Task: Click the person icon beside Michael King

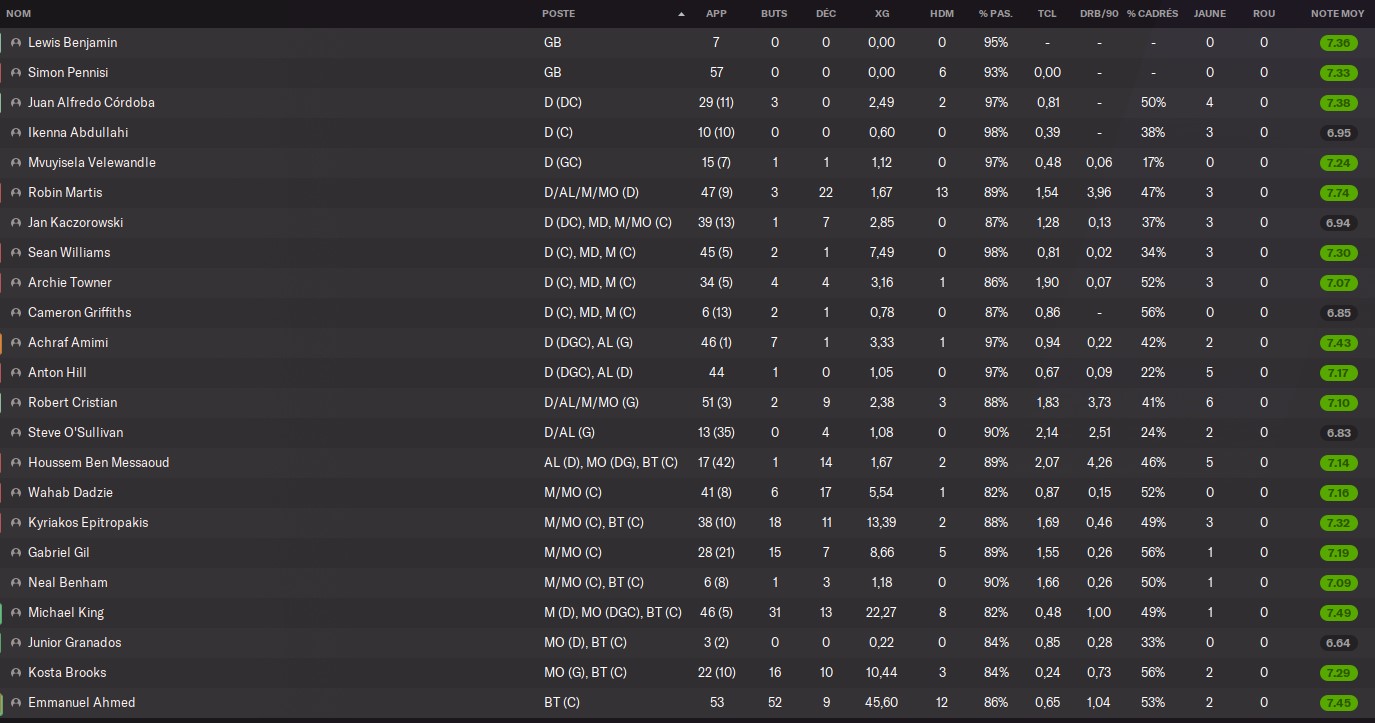Action: click(x=16, y=613)
